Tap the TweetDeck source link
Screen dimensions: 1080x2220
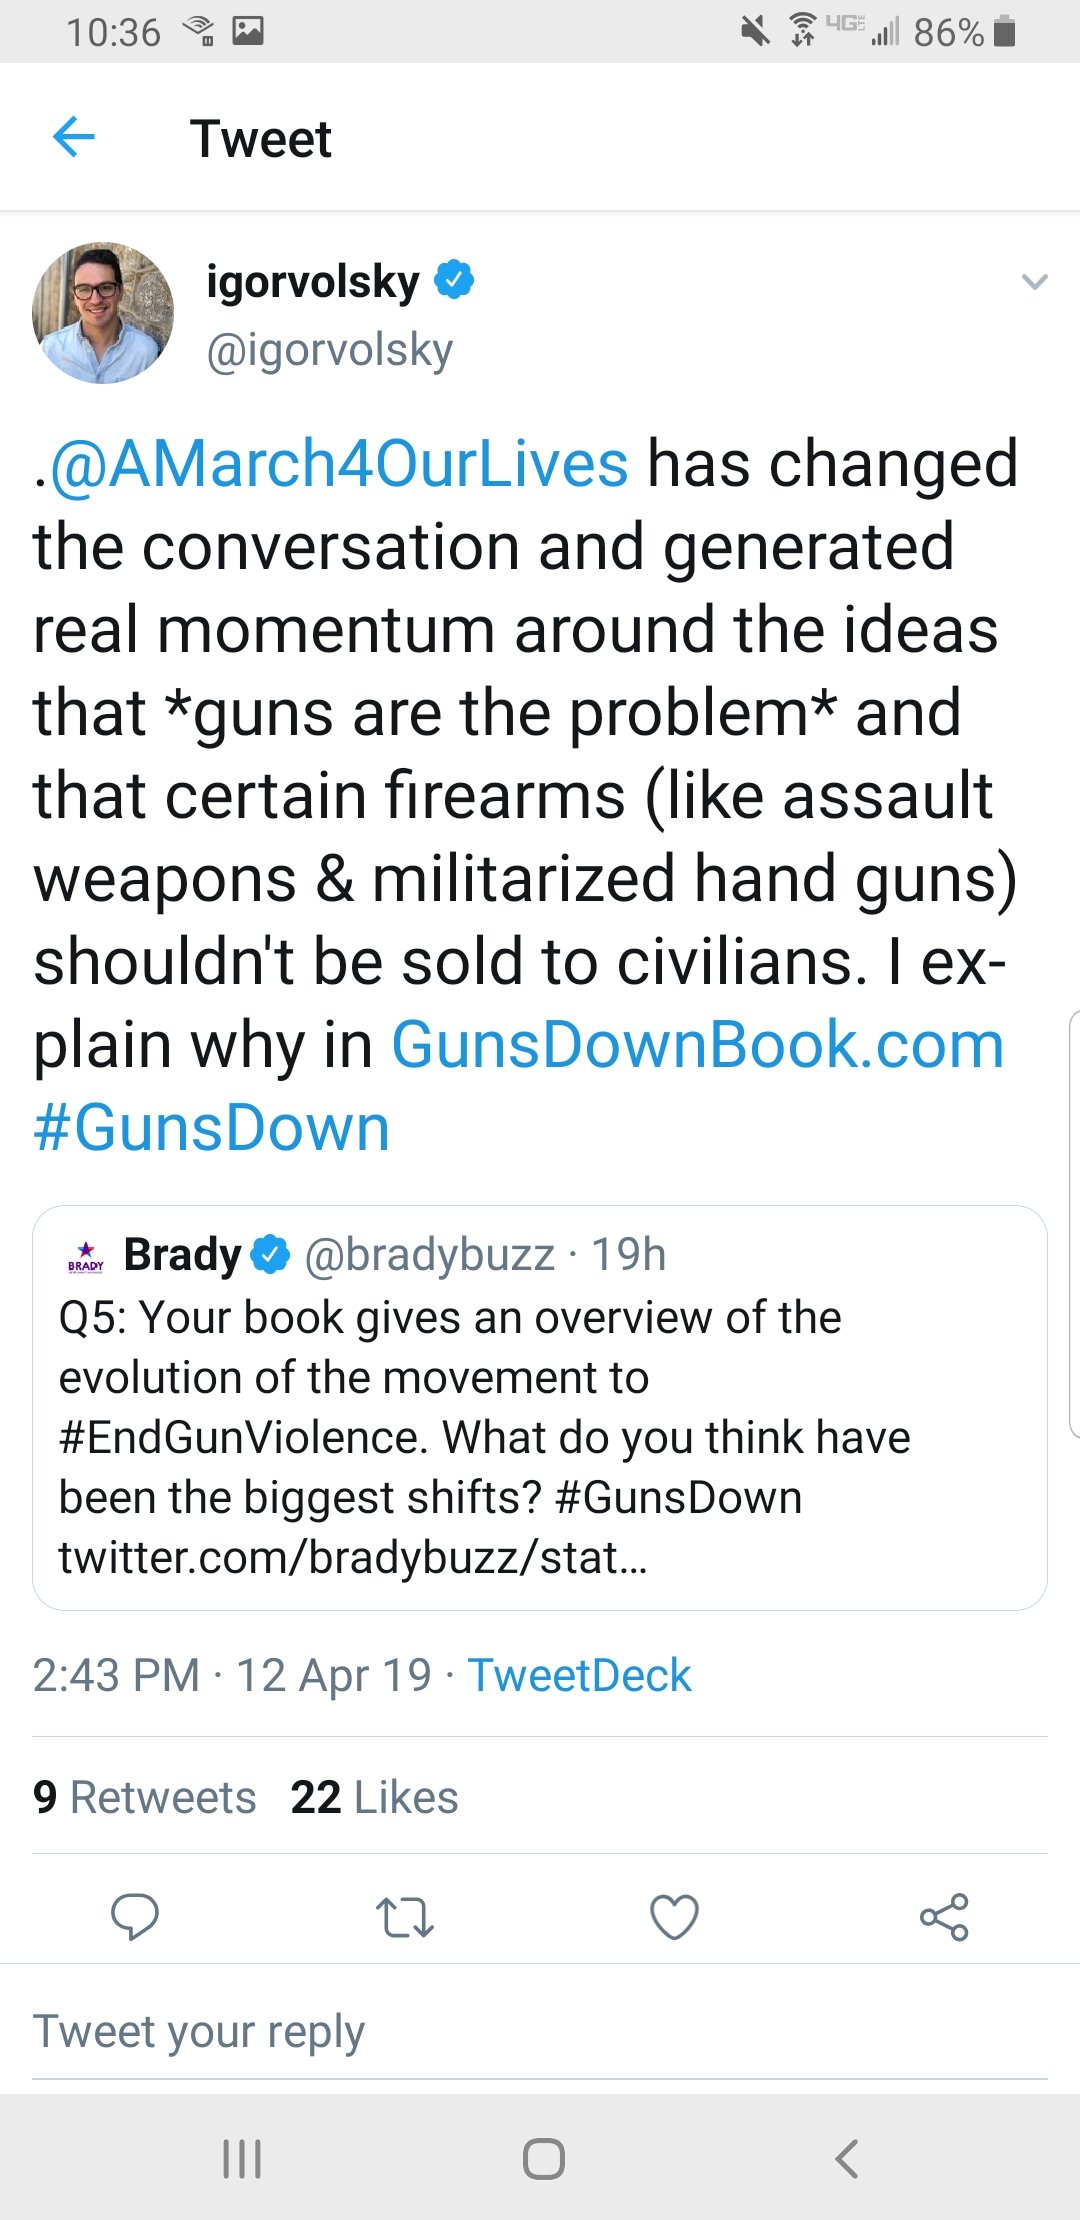pyautogui.click(x=579, y=1675)
